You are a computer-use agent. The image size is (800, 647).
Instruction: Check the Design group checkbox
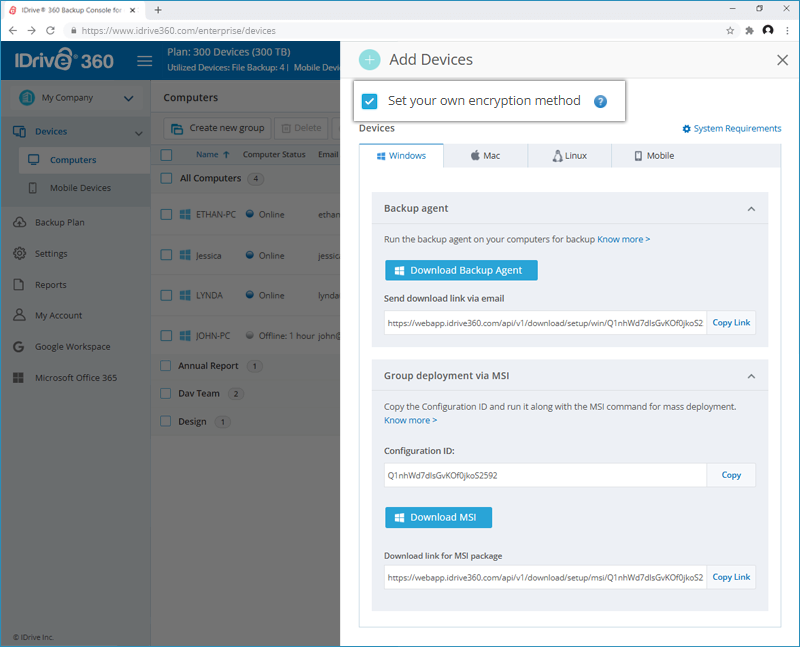165,421
